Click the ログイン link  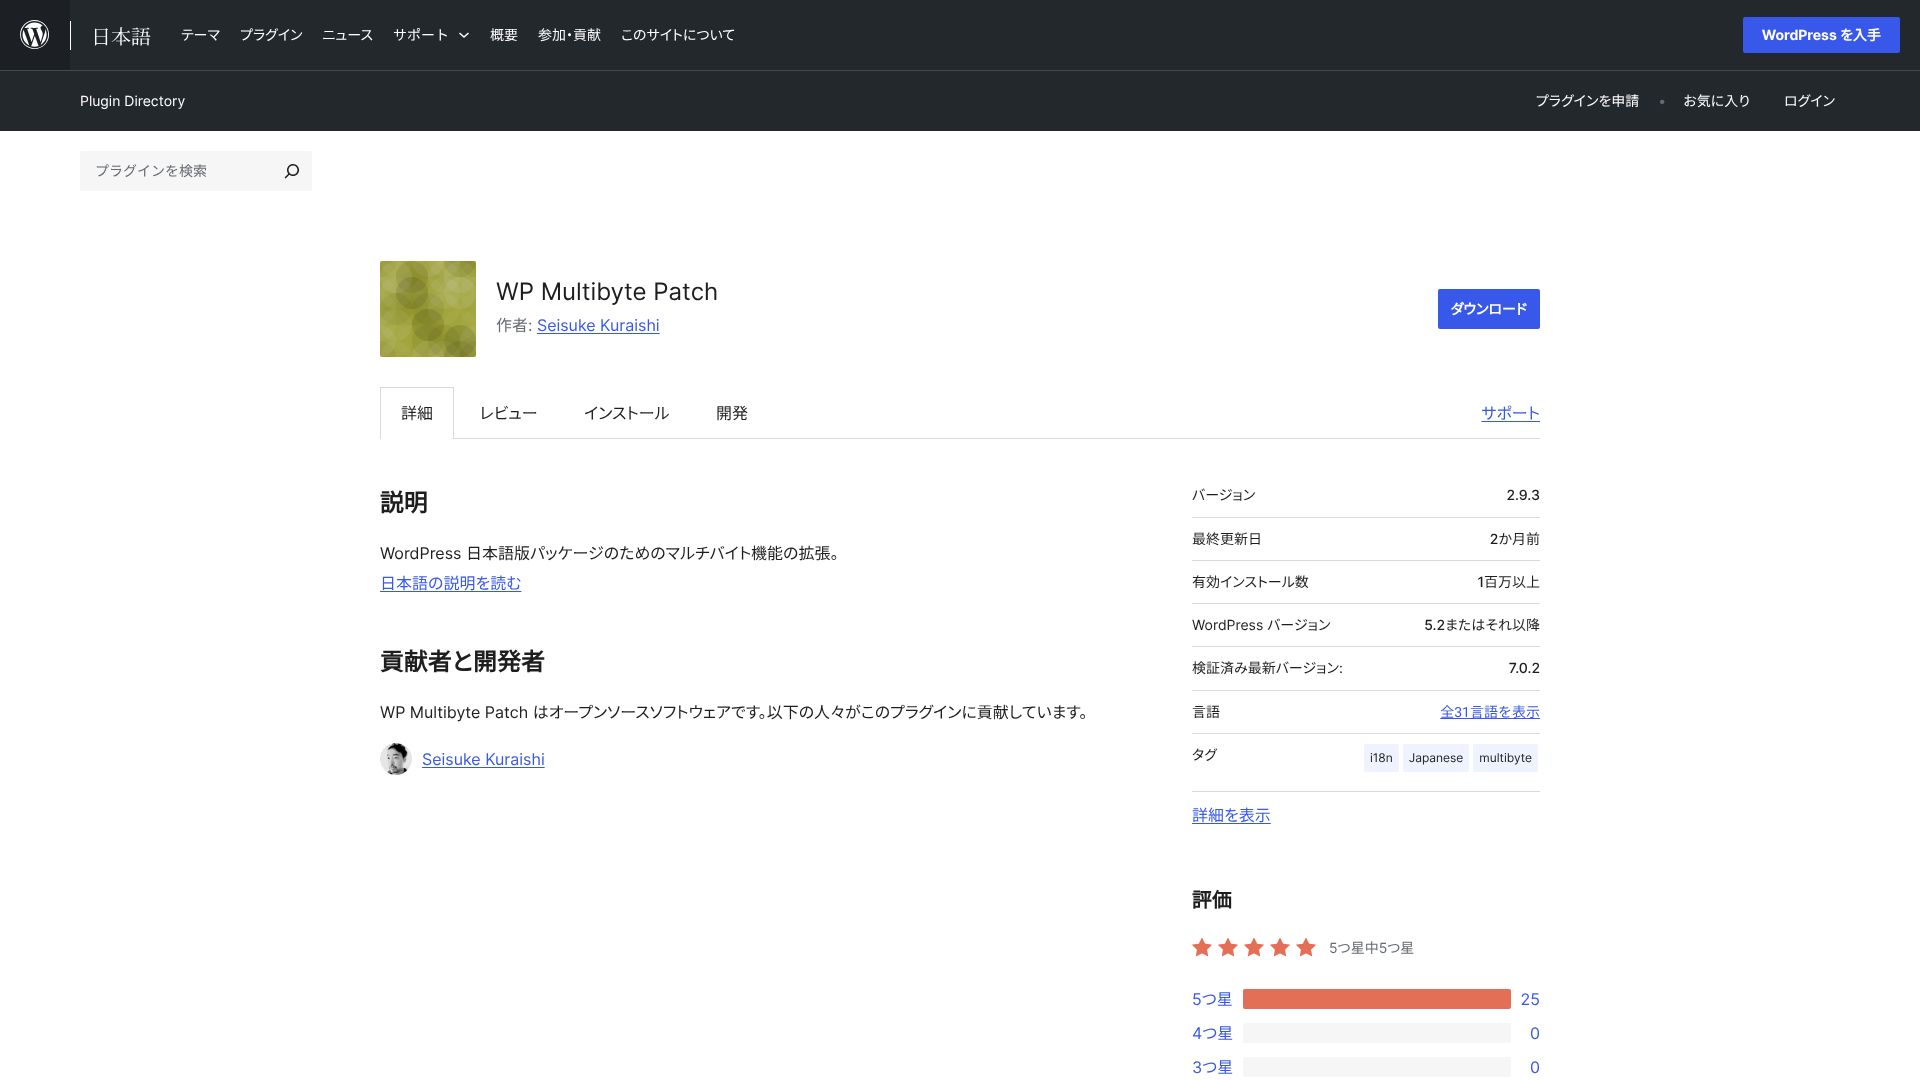[x=1809, y=101]
